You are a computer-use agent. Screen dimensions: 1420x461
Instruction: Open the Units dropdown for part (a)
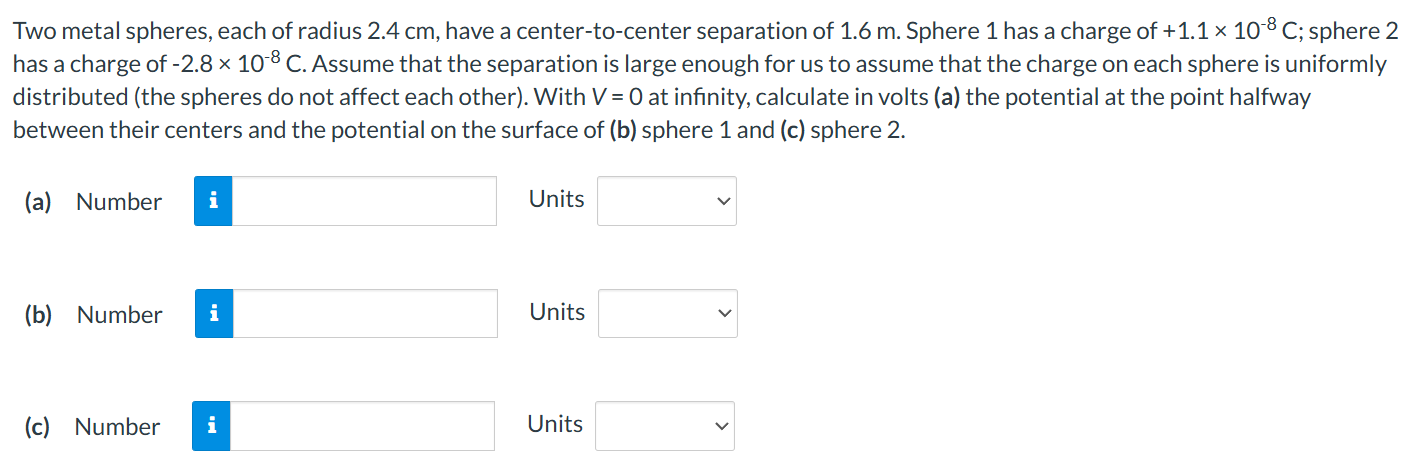tap(666, 201)
